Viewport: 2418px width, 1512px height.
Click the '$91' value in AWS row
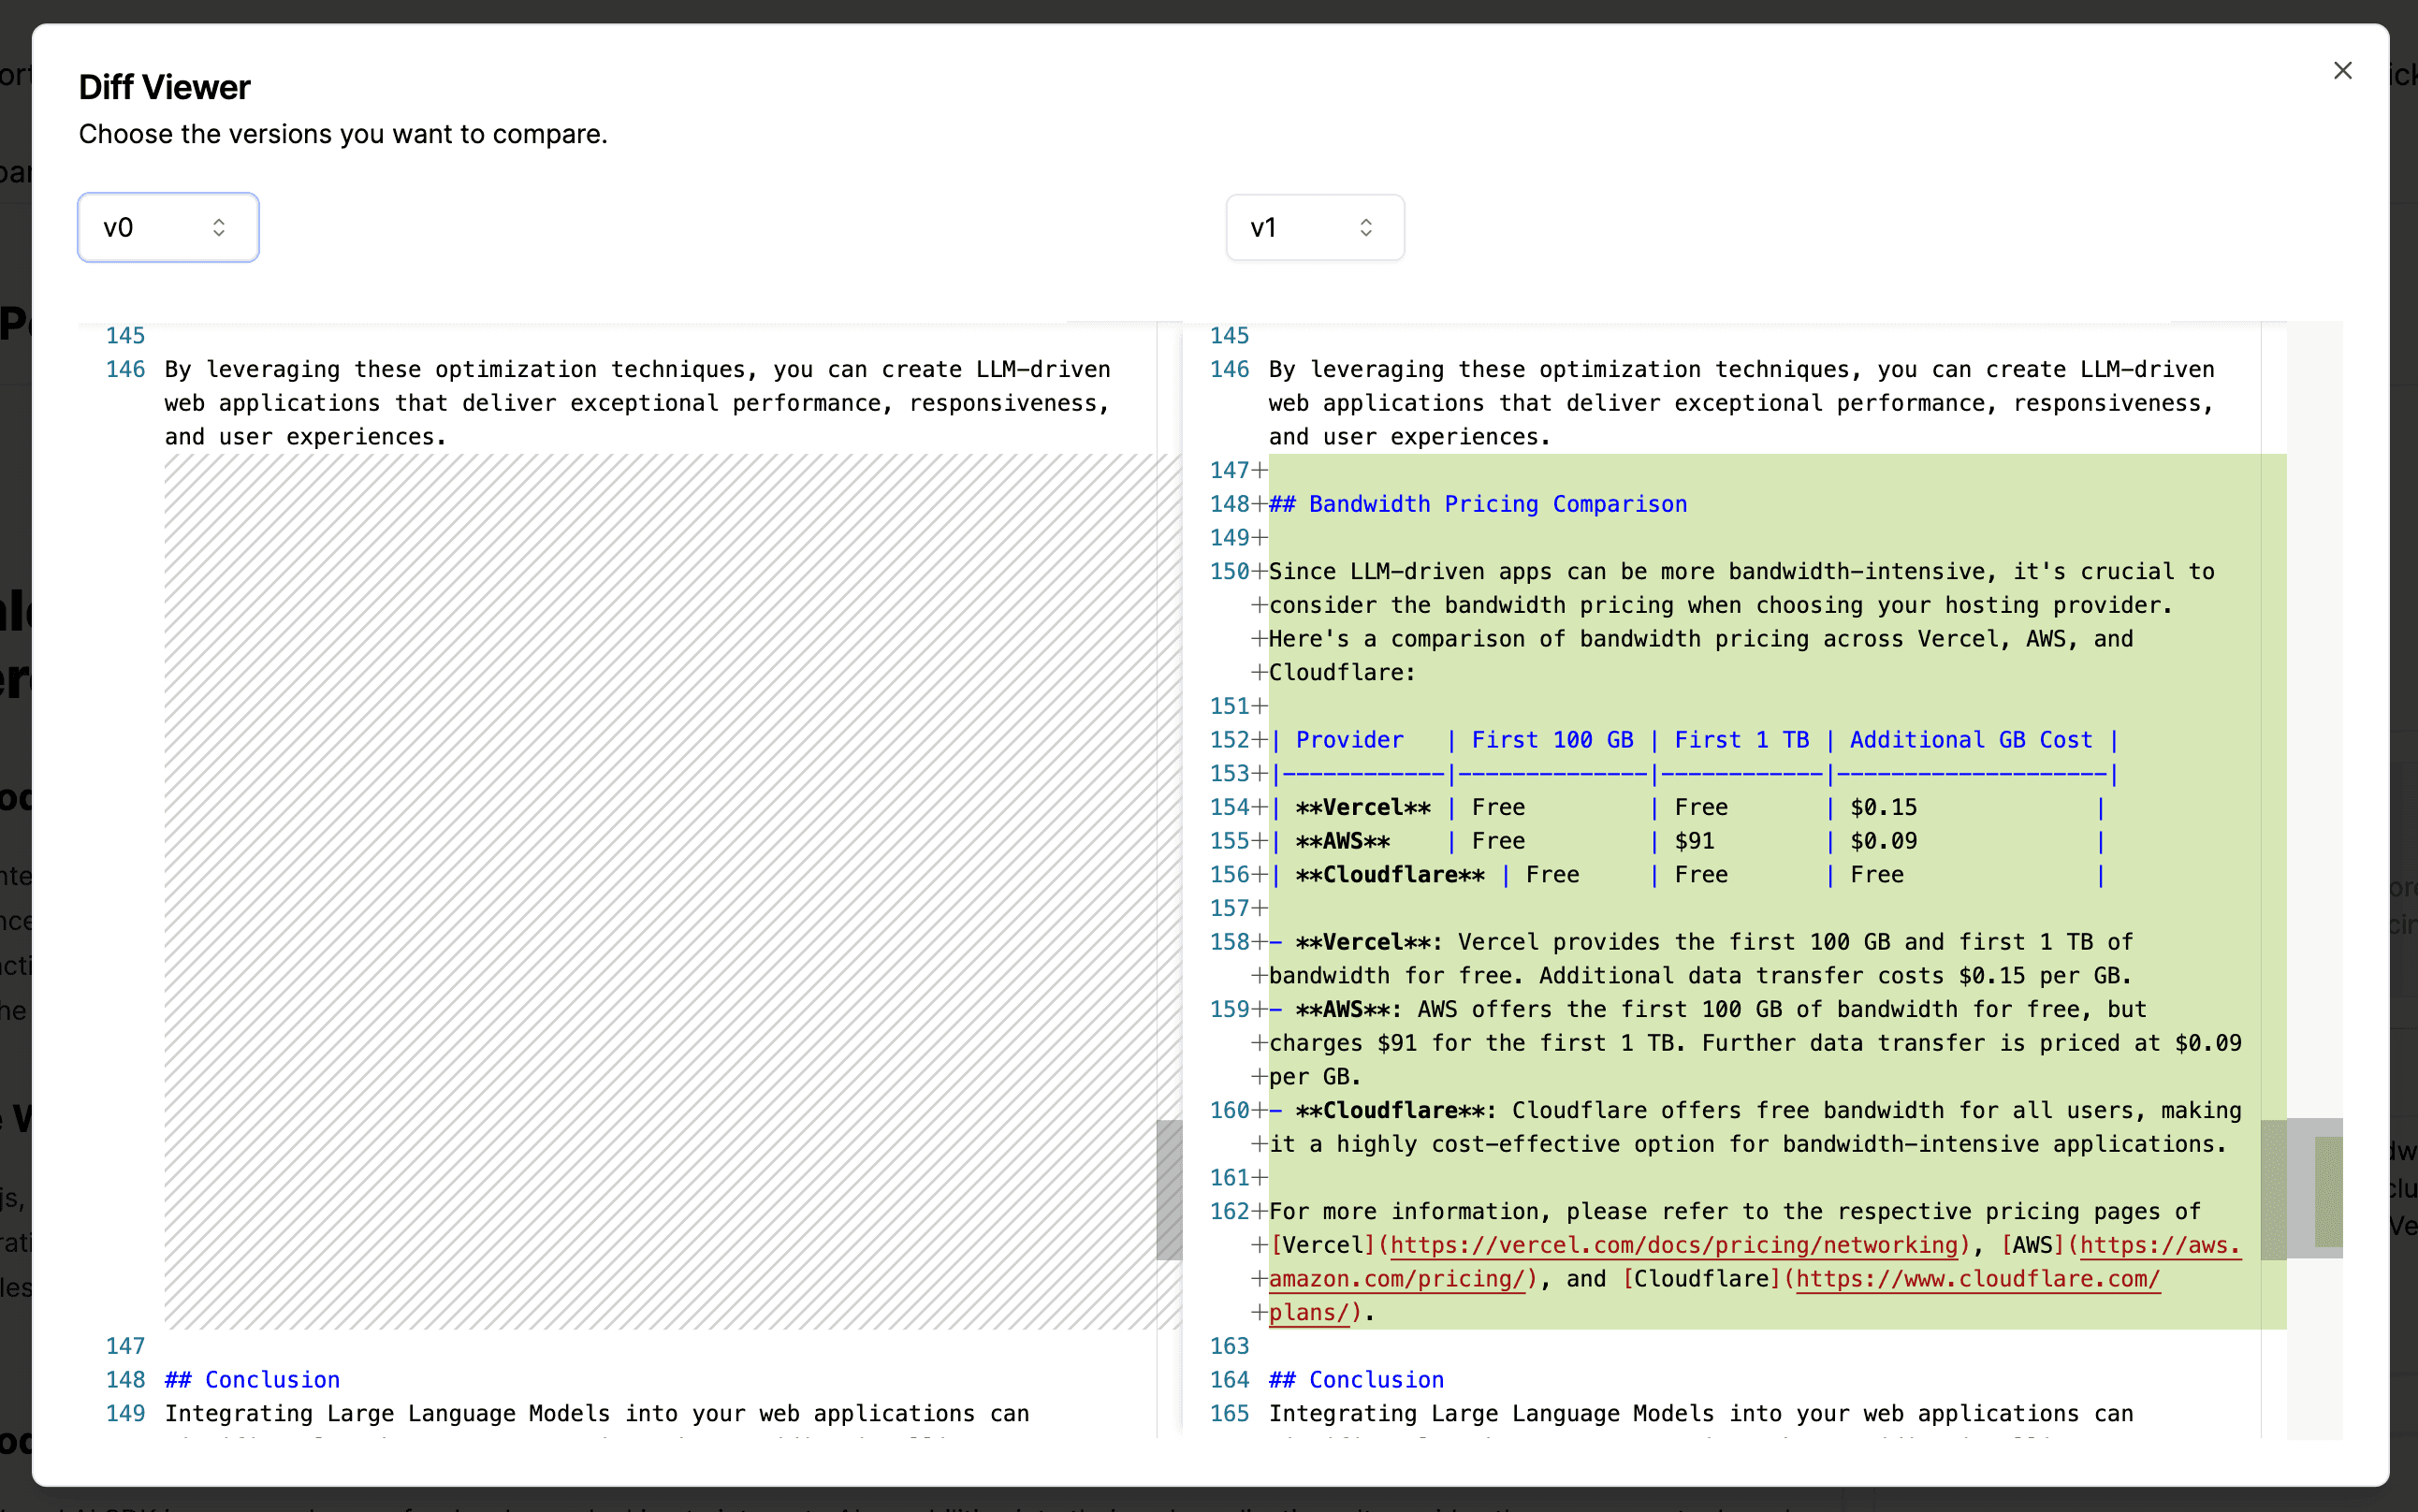[1695, 841]
